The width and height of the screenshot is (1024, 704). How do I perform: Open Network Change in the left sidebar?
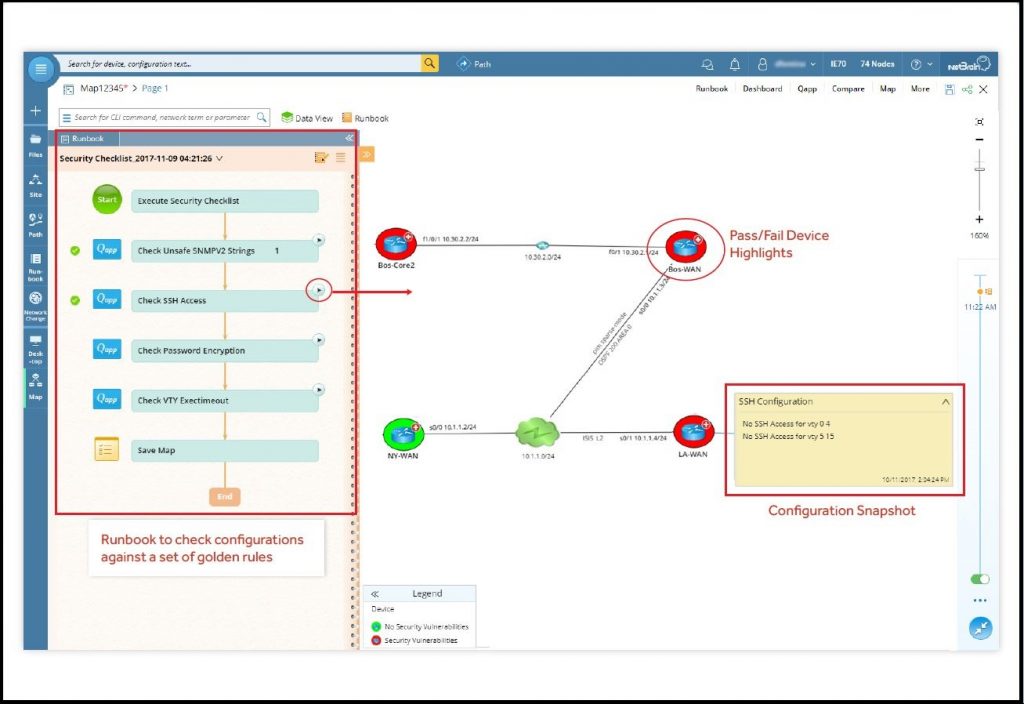[35, 306]
